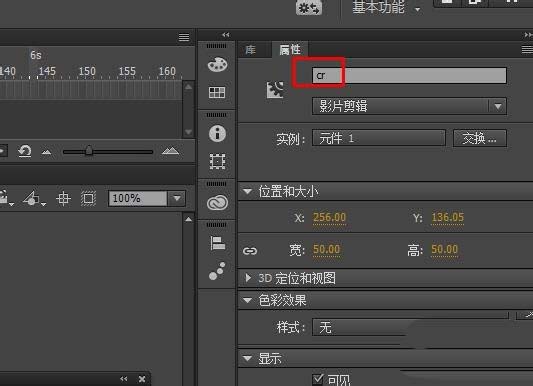The width and height of the screenshot is (533, 386).
Task: Open the Swatches panel grid icon
Action: [x=217, y=92]
